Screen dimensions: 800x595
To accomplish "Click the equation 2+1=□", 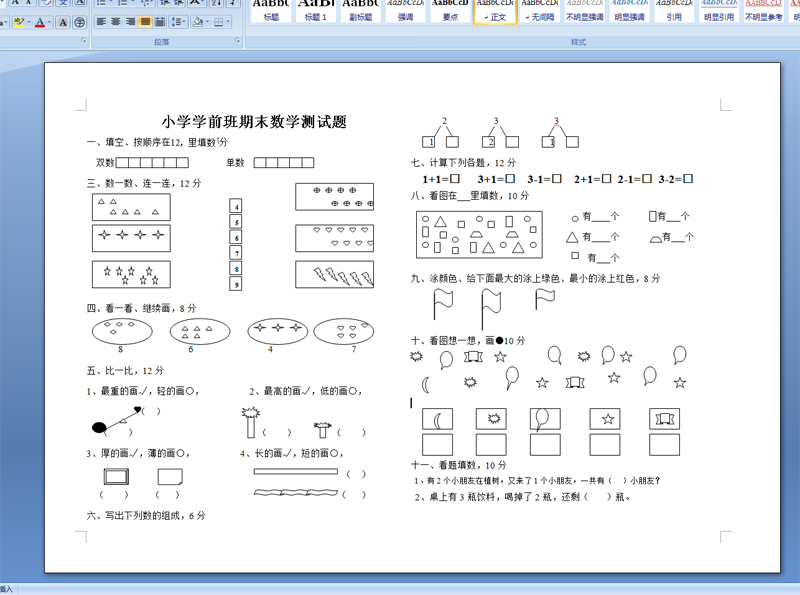I will coord(592,179).
